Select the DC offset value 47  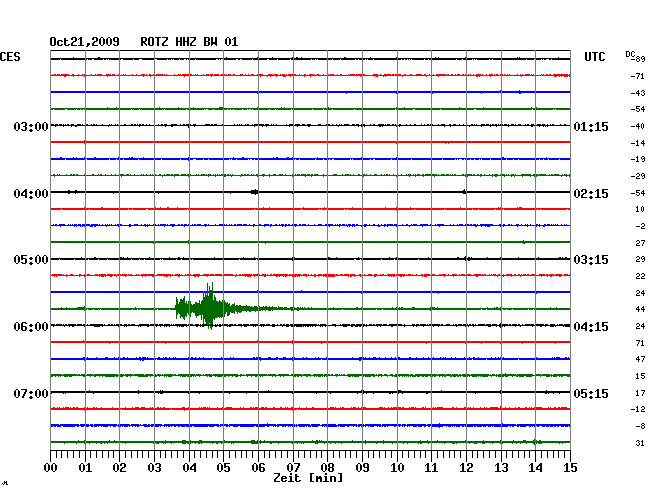640,359
